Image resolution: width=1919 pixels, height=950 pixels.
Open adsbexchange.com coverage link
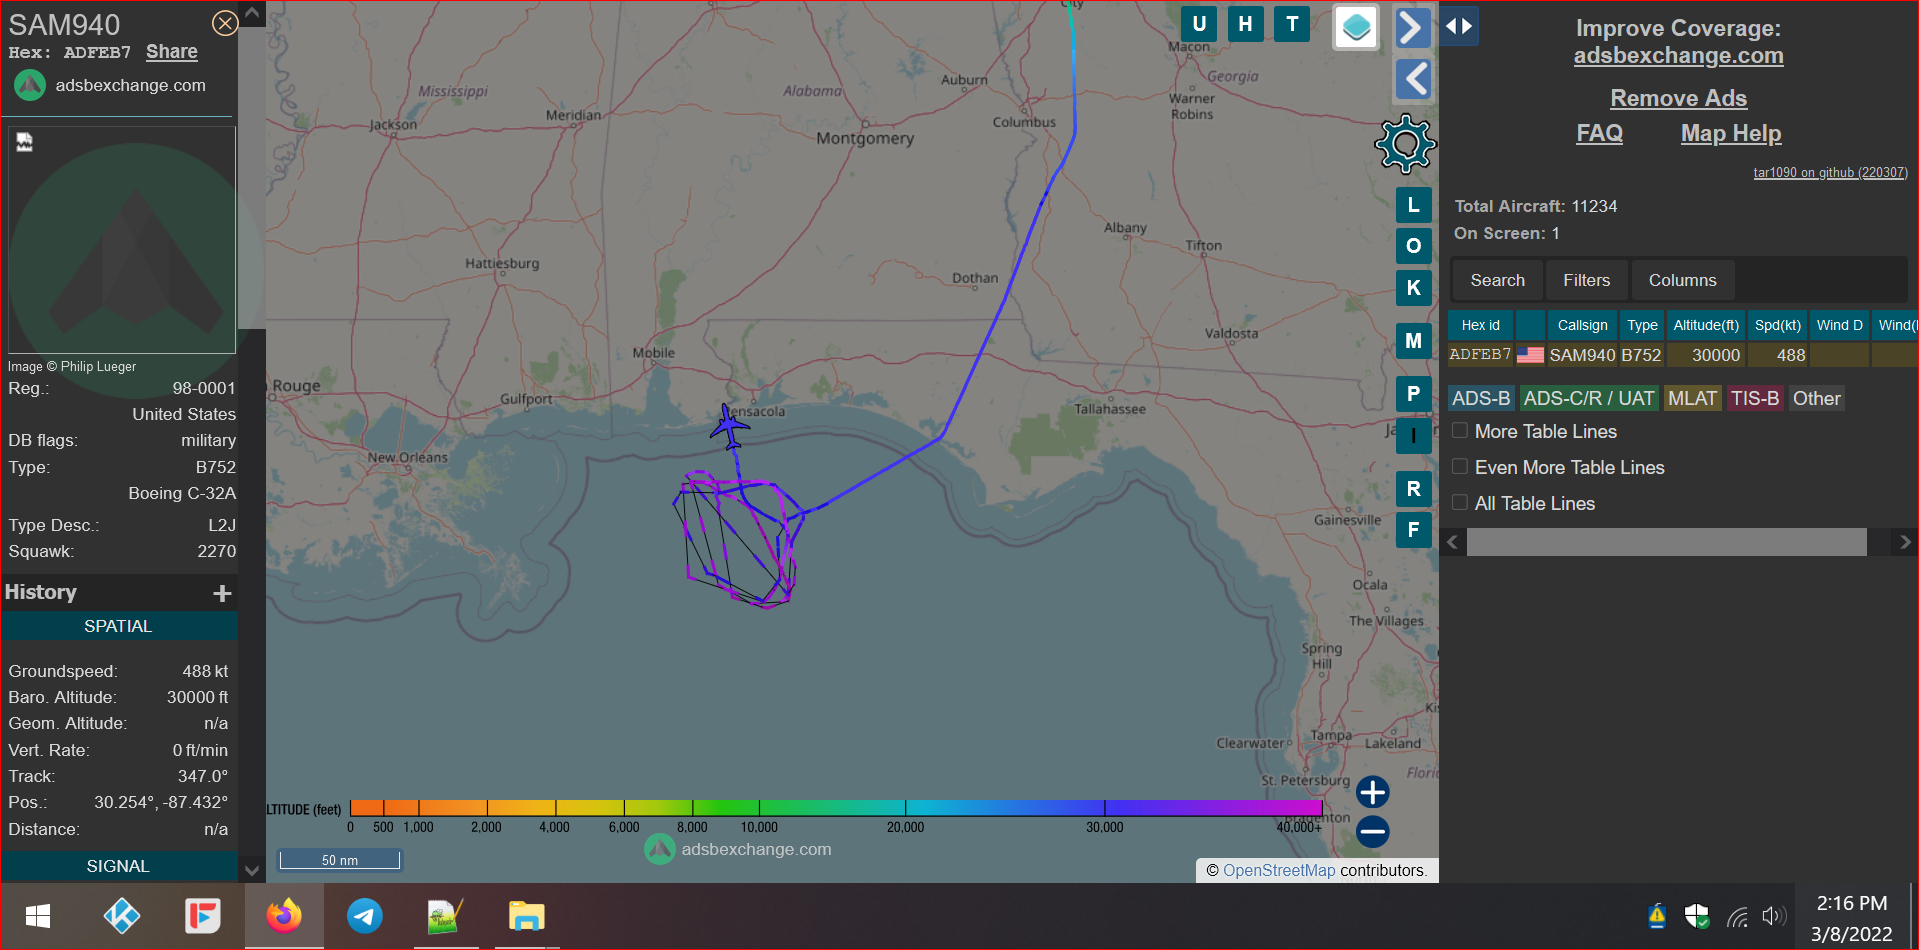[1678, 56]
